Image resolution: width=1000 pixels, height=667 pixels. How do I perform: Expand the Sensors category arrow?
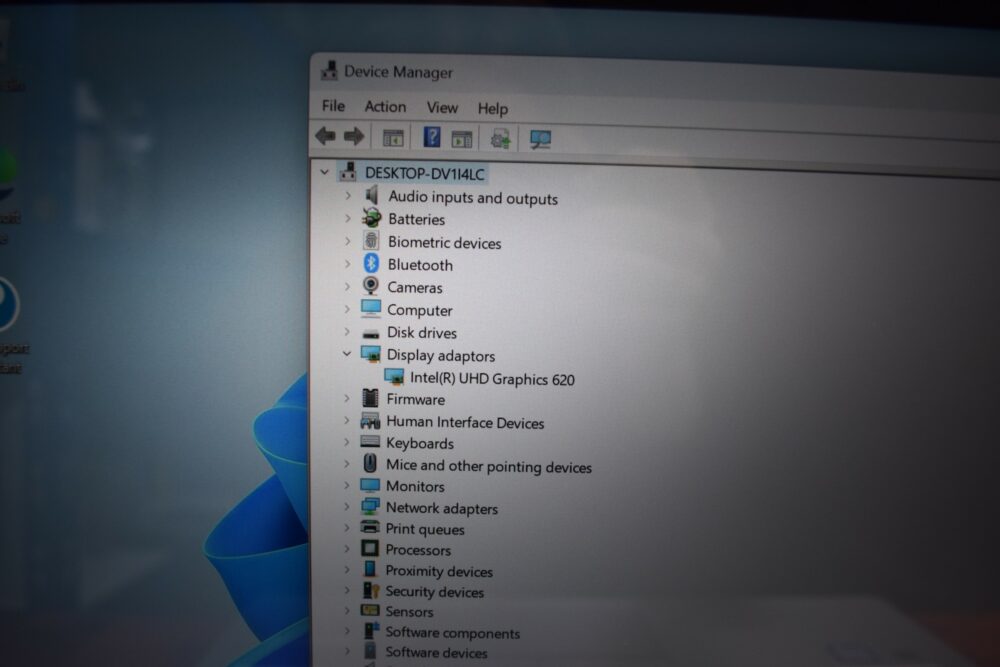(x=346, y=611)
